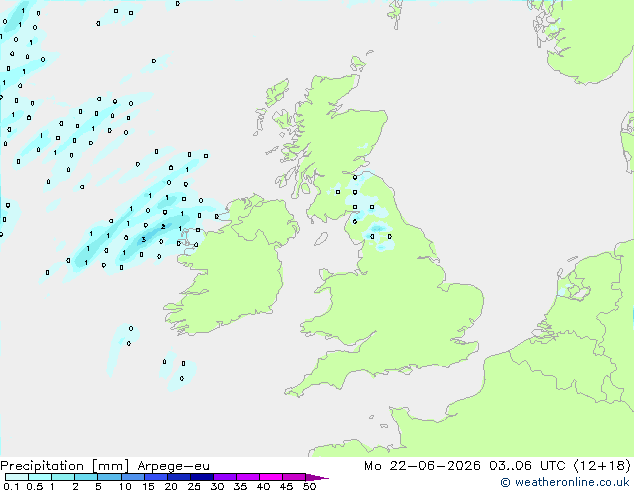The height and width of the screenshot is (490, 634).
Task: Open the weatheronline.co.uk copyright link
Action: click(565, 482)
